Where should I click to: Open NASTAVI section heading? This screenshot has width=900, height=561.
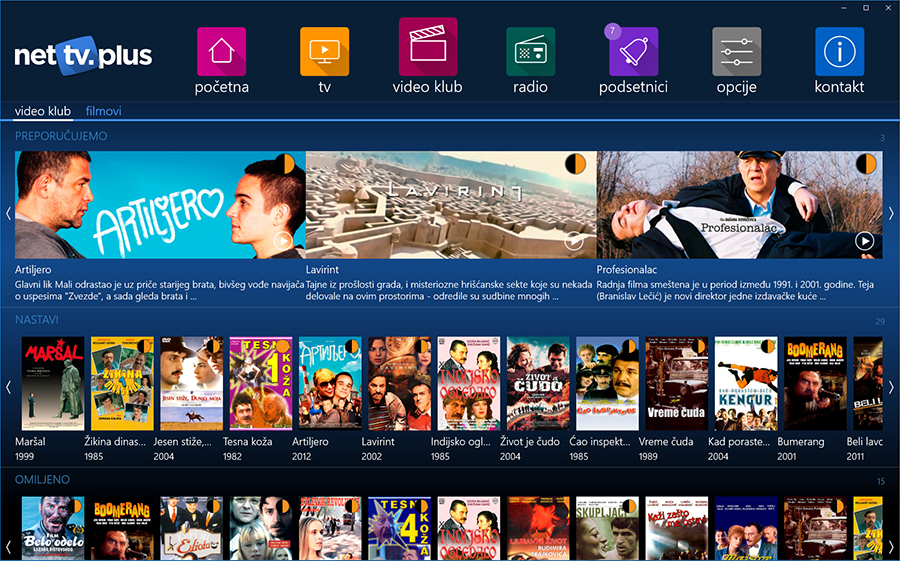pos(37,320)
